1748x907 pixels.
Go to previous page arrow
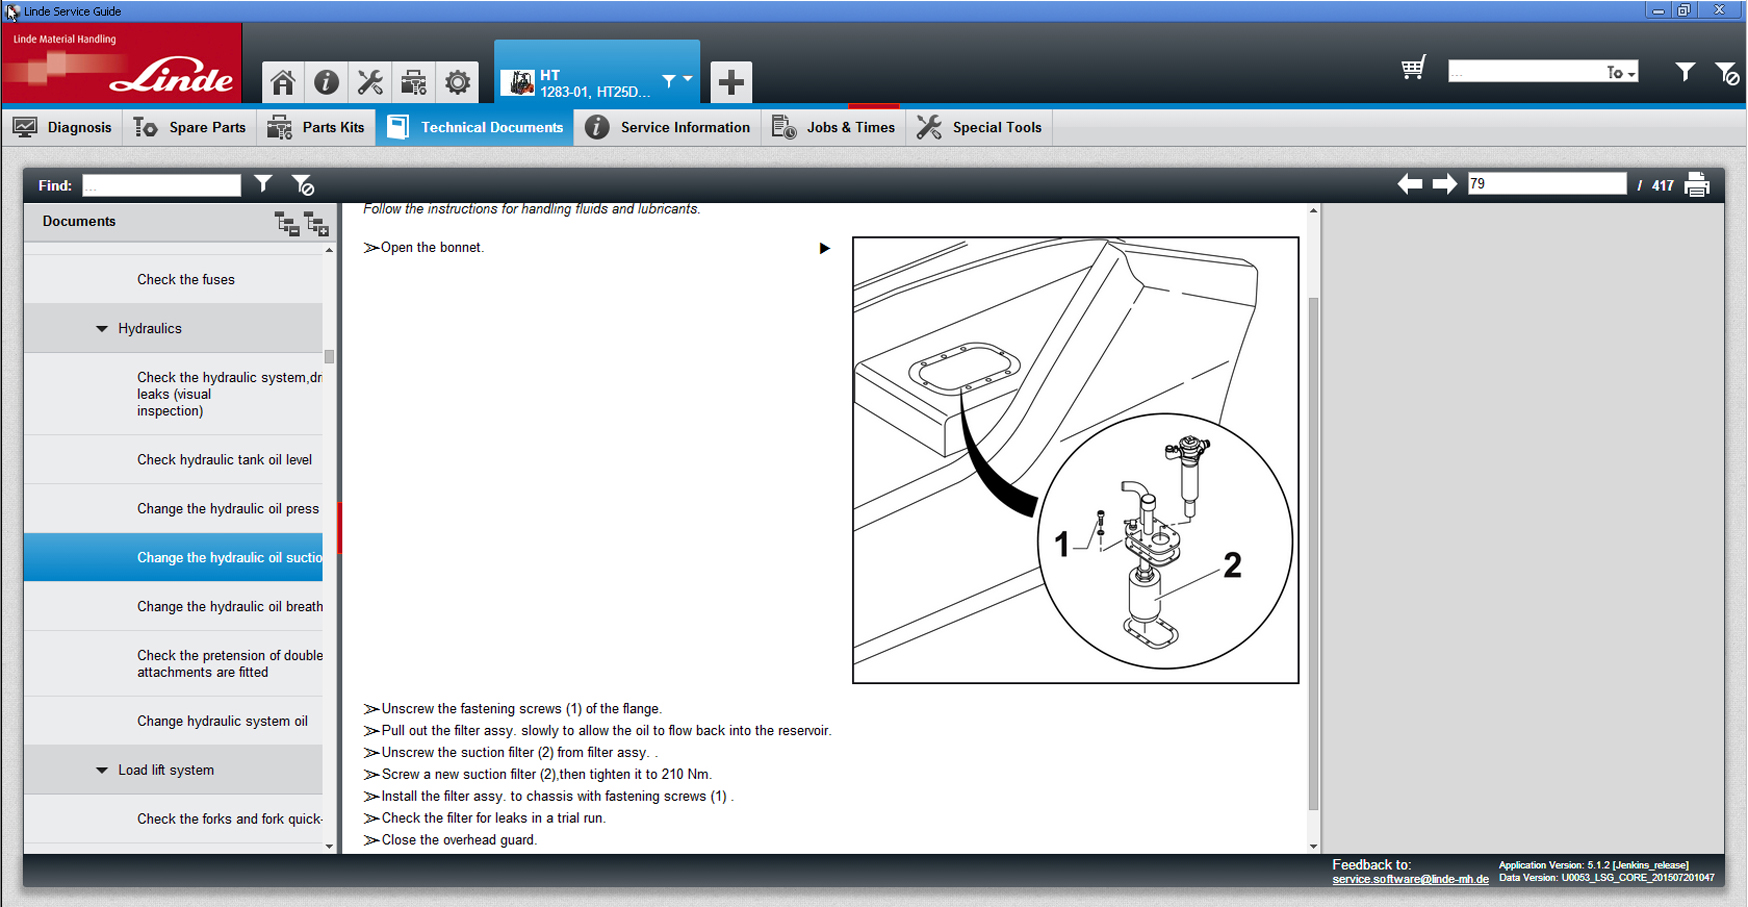(1410, 184)
